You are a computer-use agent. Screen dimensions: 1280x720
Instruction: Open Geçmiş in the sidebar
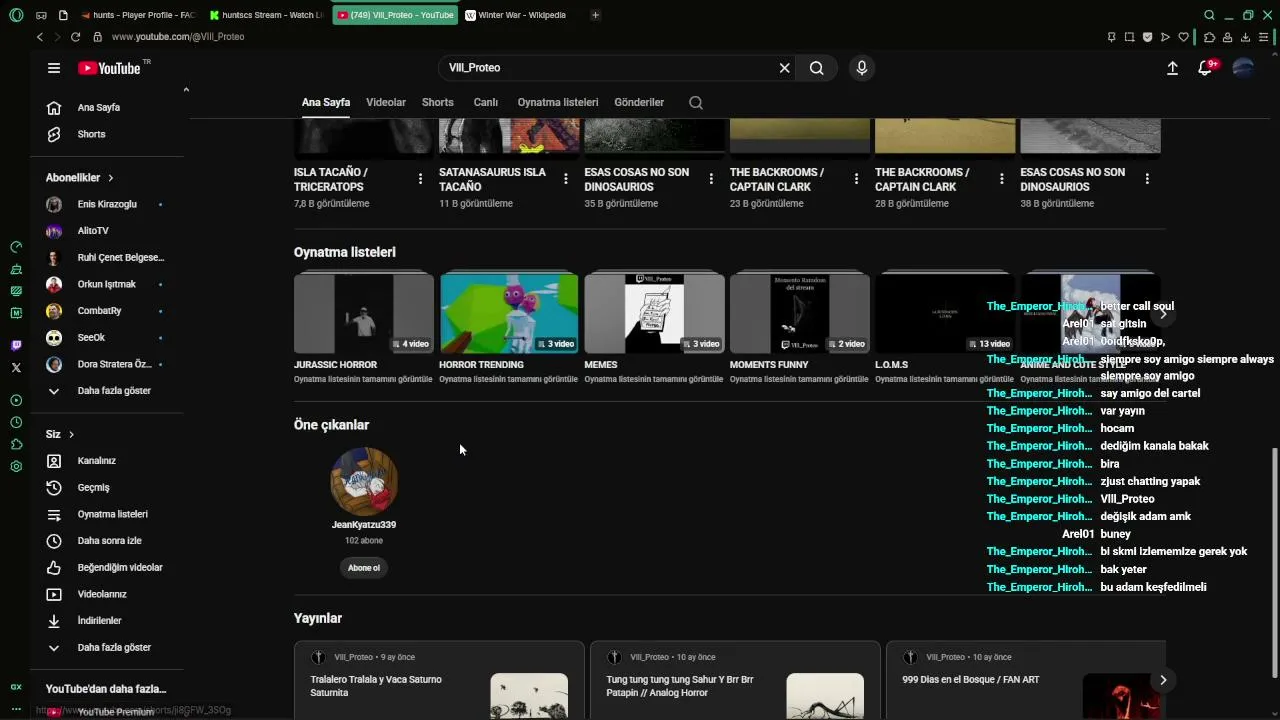(93, 488)
